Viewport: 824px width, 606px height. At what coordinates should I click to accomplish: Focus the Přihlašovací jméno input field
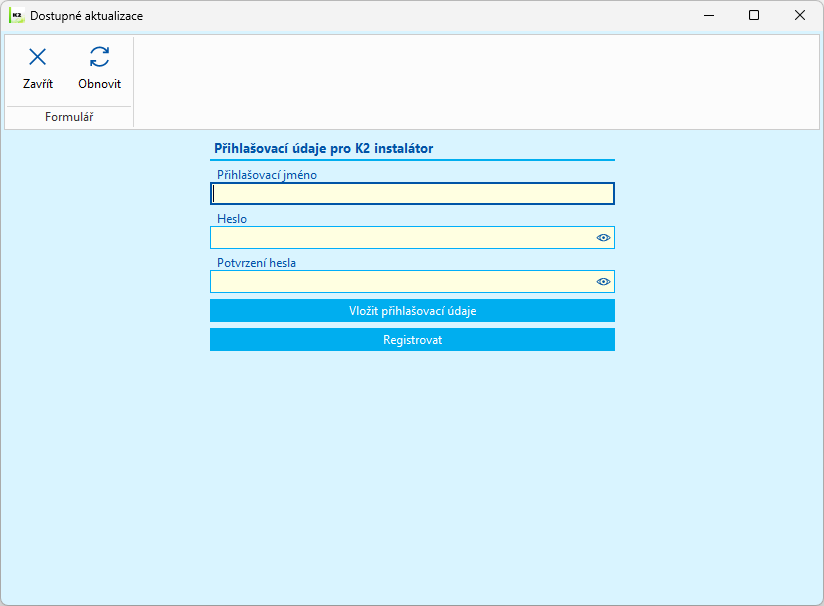(412, 193)
